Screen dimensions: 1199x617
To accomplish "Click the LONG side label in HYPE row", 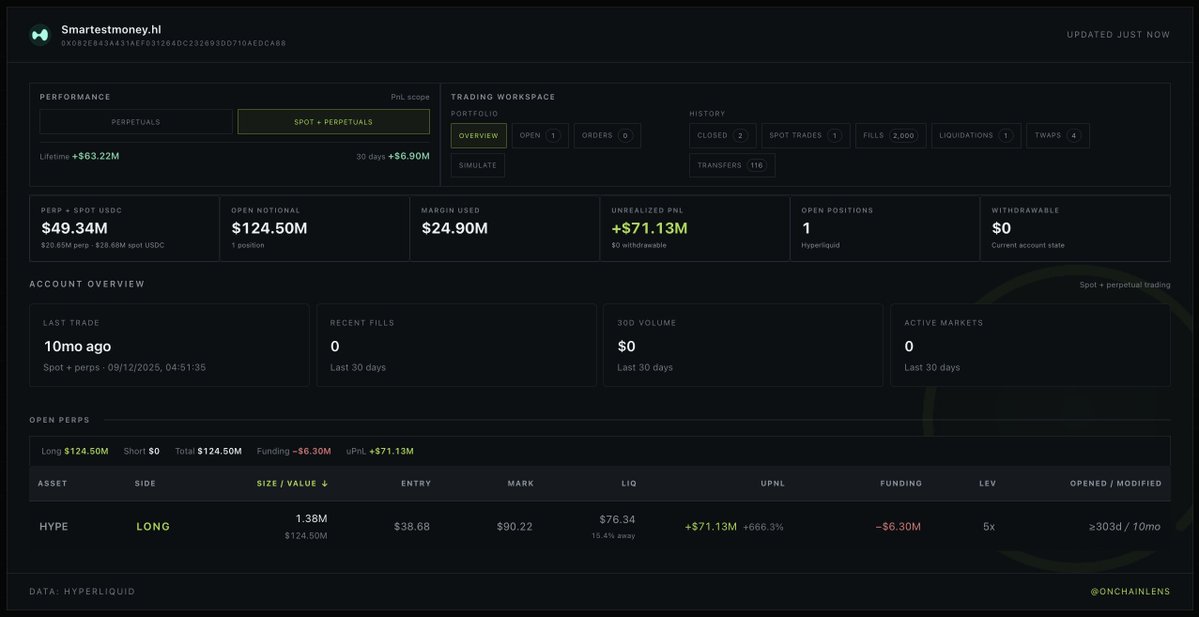I will [x=153, y=527].
